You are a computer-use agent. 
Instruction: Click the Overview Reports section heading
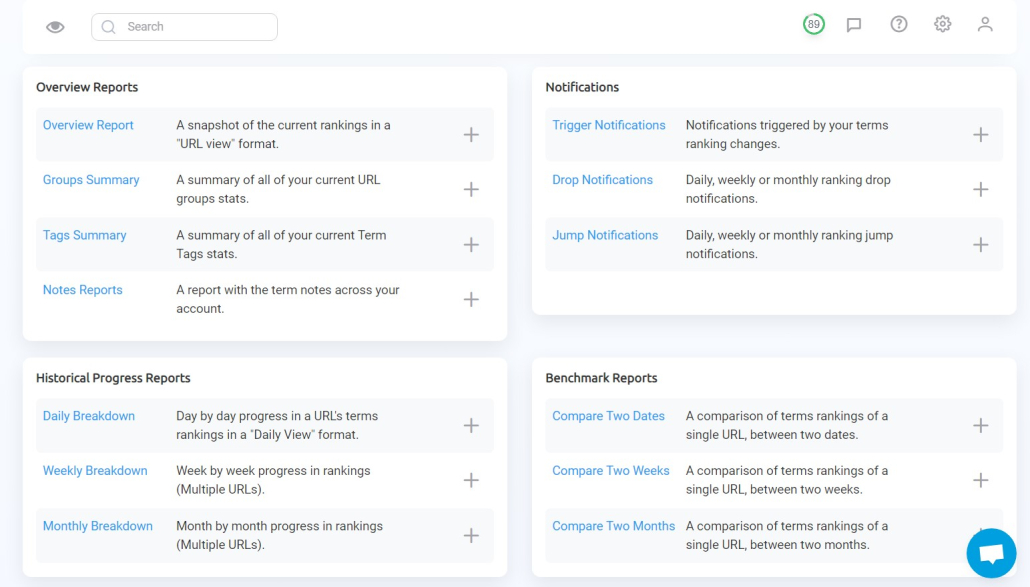pyautogui.click(x=87, y=87)
